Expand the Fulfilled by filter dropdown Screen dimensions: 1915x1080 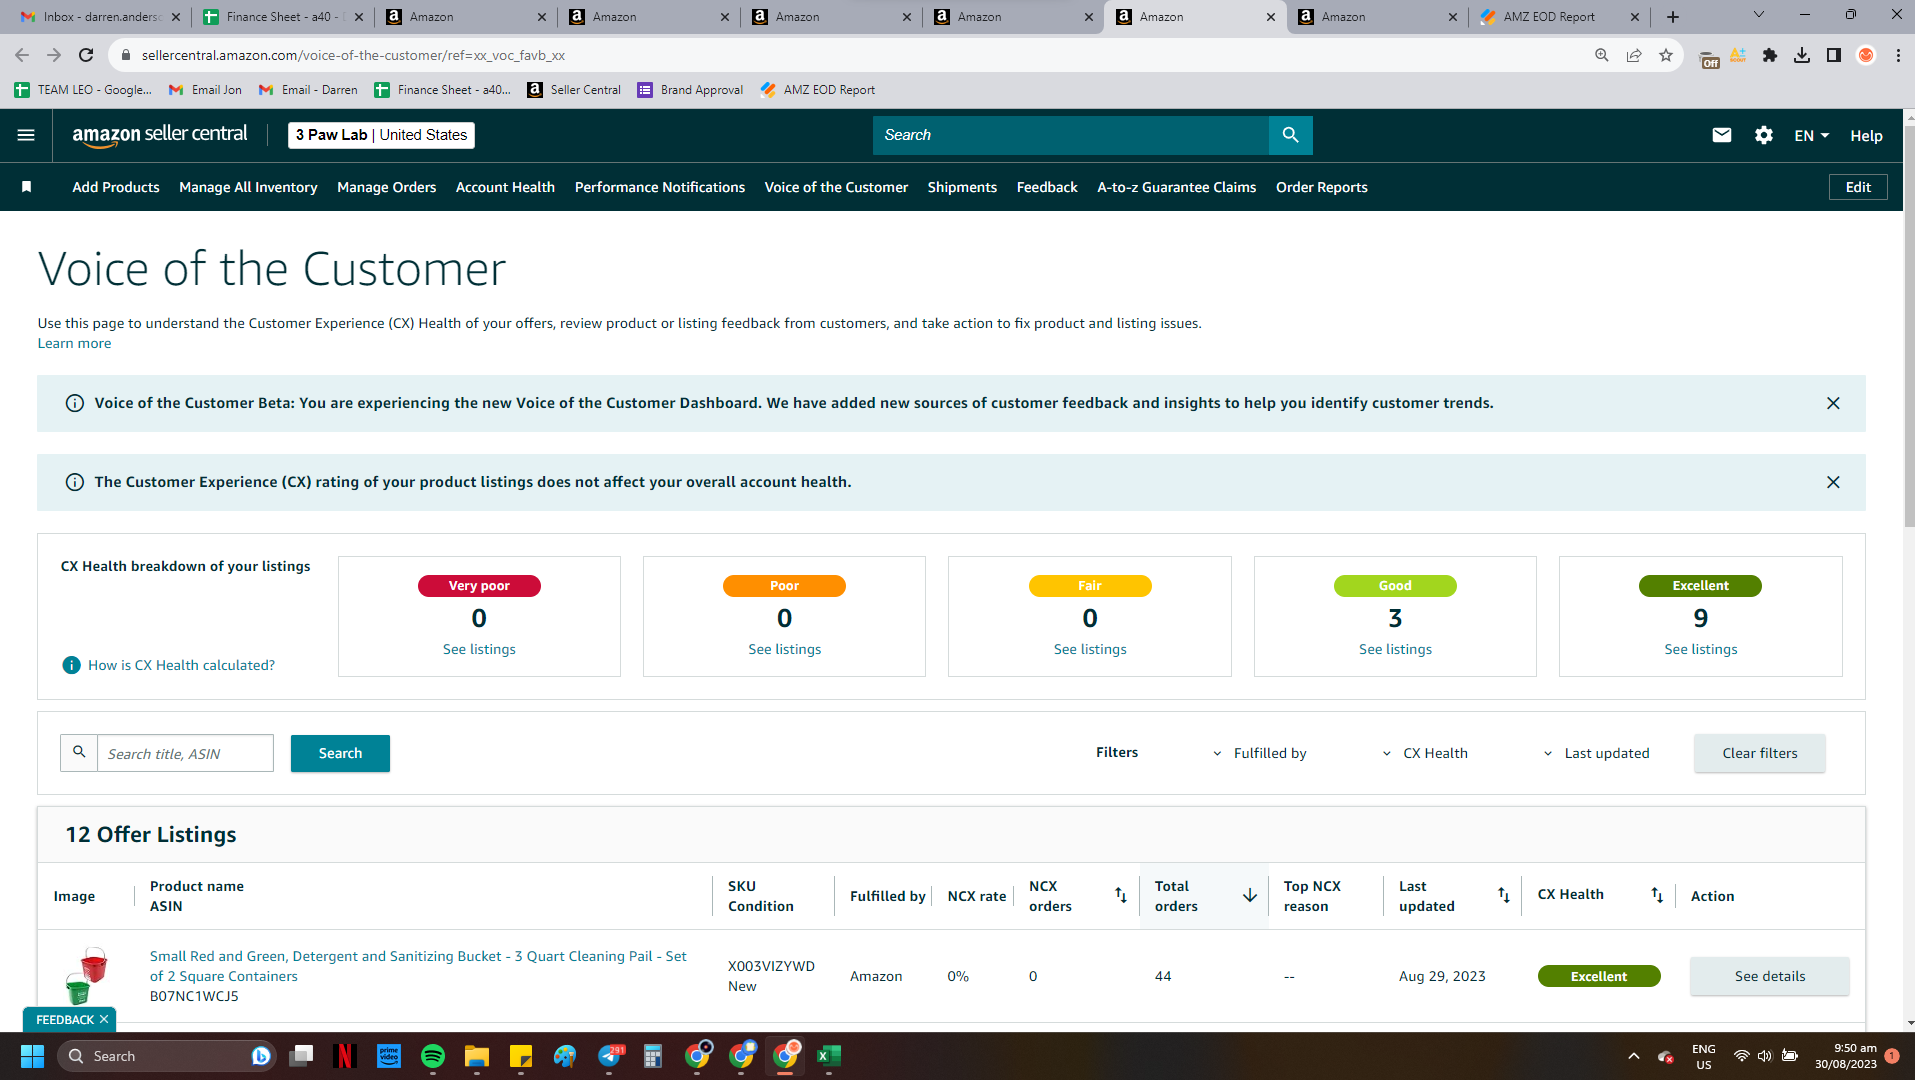coord(1260,753)
